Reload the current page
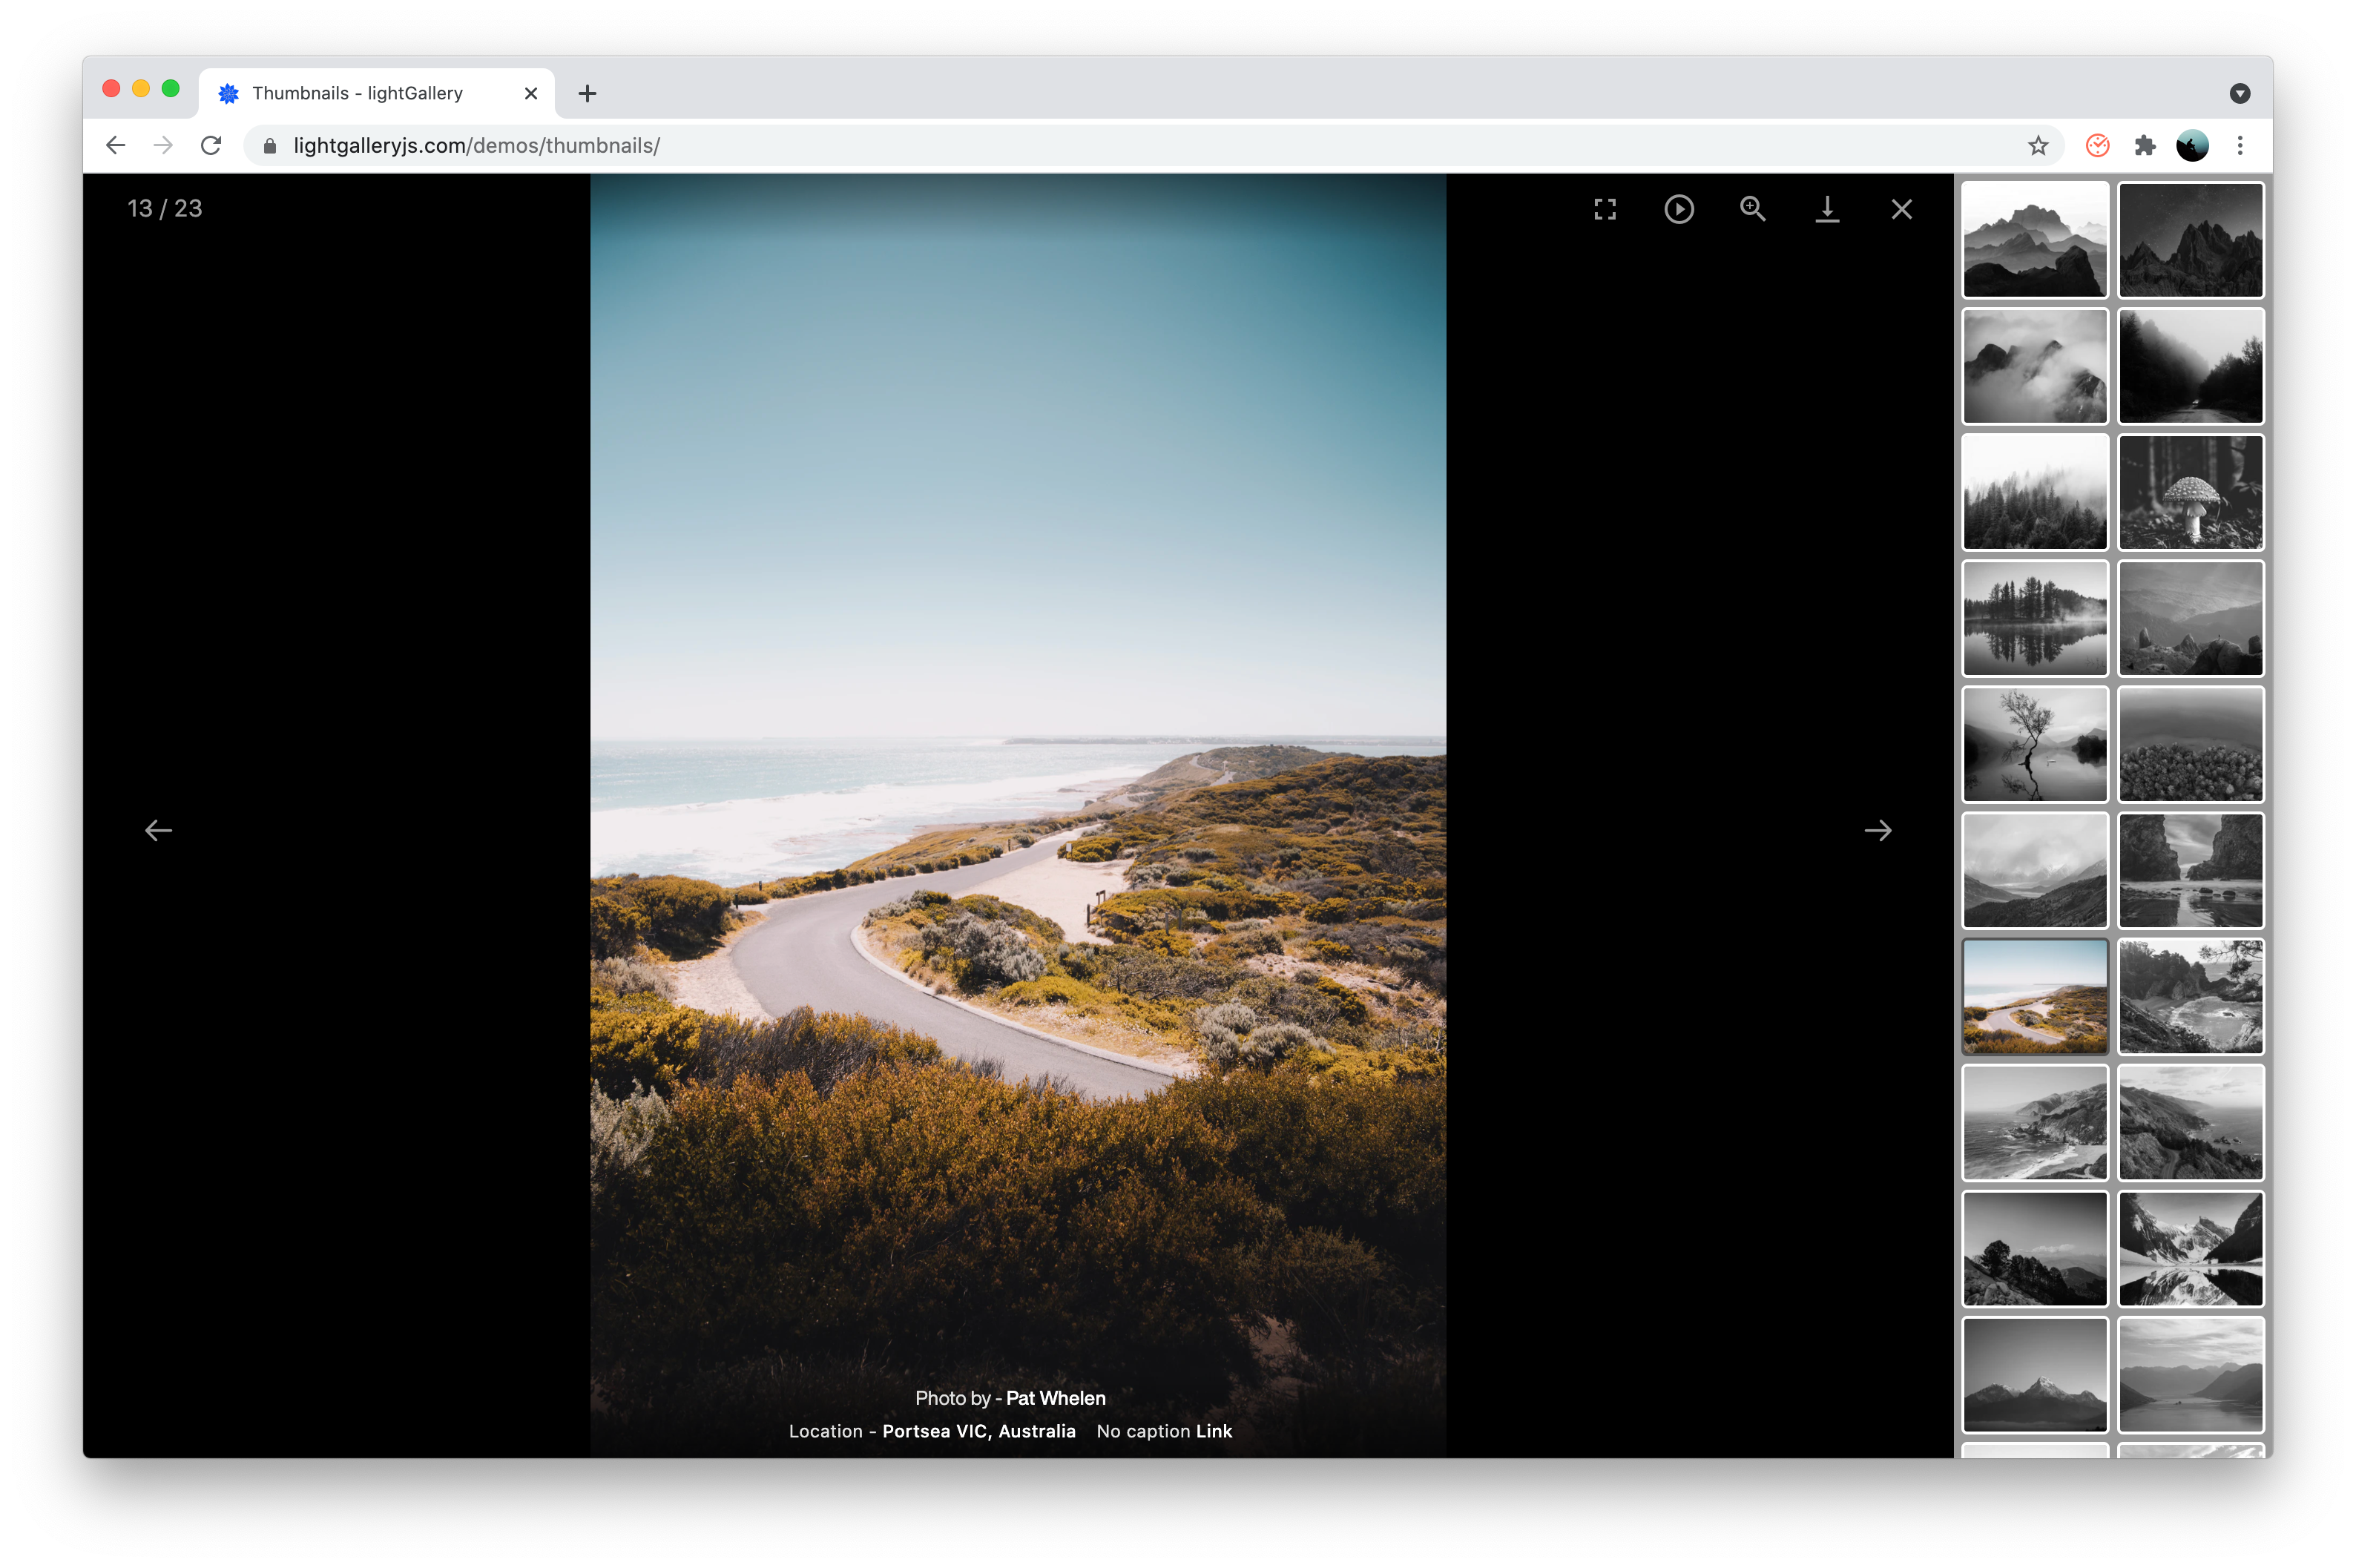2356x1568 pixels. click(210, 146)
